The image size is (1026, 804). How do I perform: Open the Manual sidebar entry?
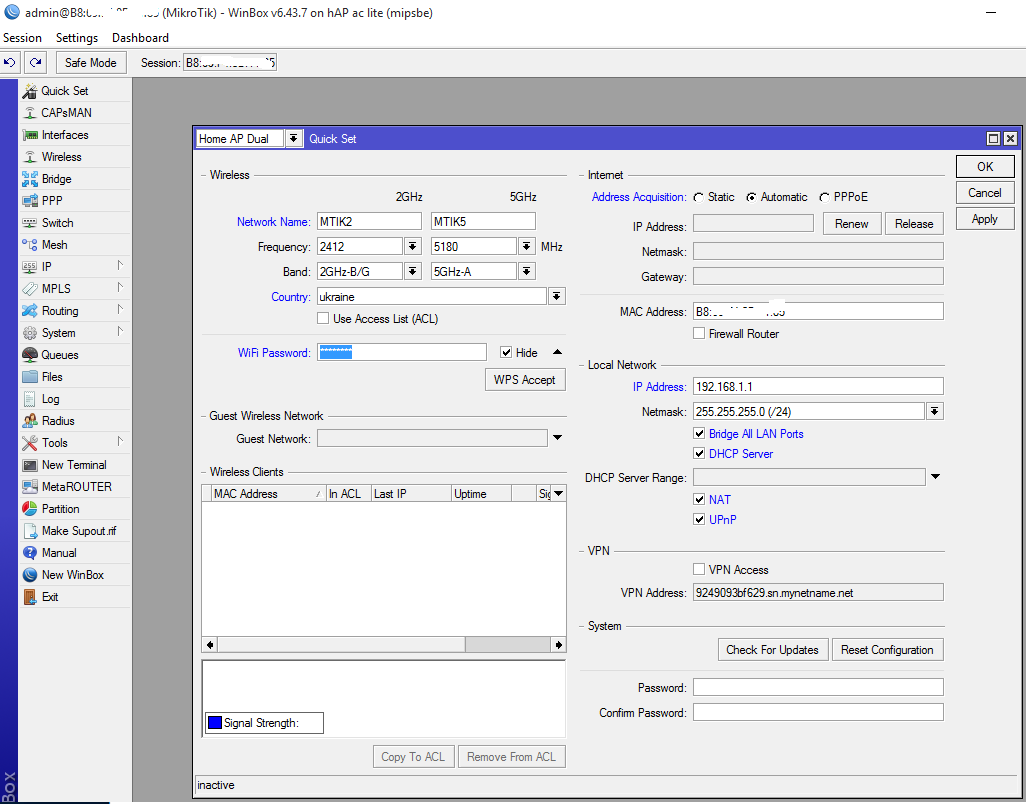(75, 553)
